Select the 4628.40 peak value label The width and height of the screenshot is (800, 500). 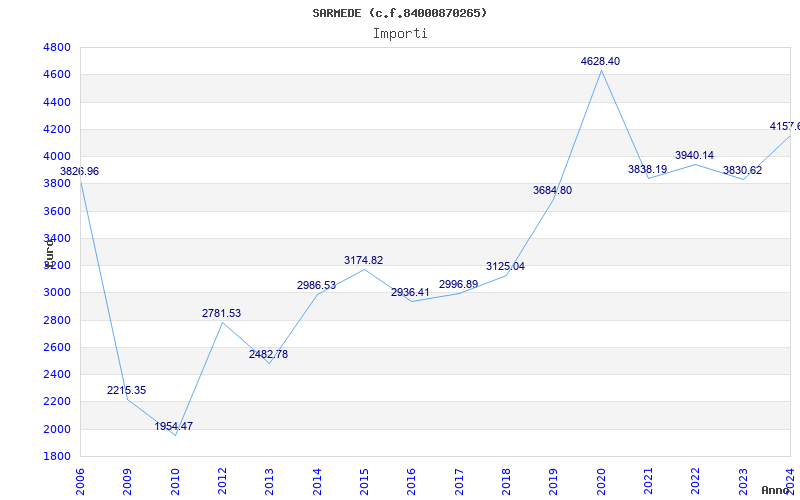coord(600,61)
